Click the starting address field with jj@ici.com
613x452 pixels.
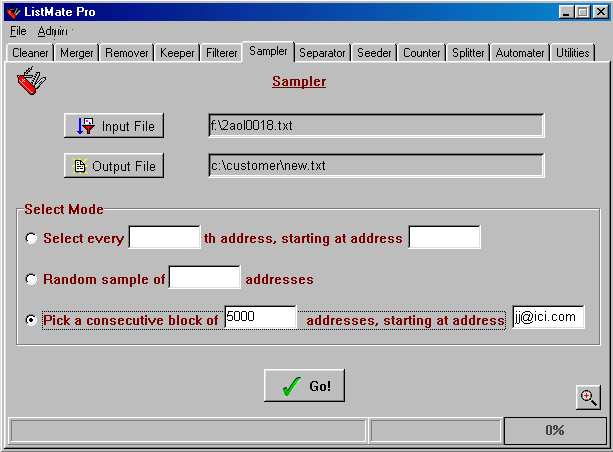point(547,318)
